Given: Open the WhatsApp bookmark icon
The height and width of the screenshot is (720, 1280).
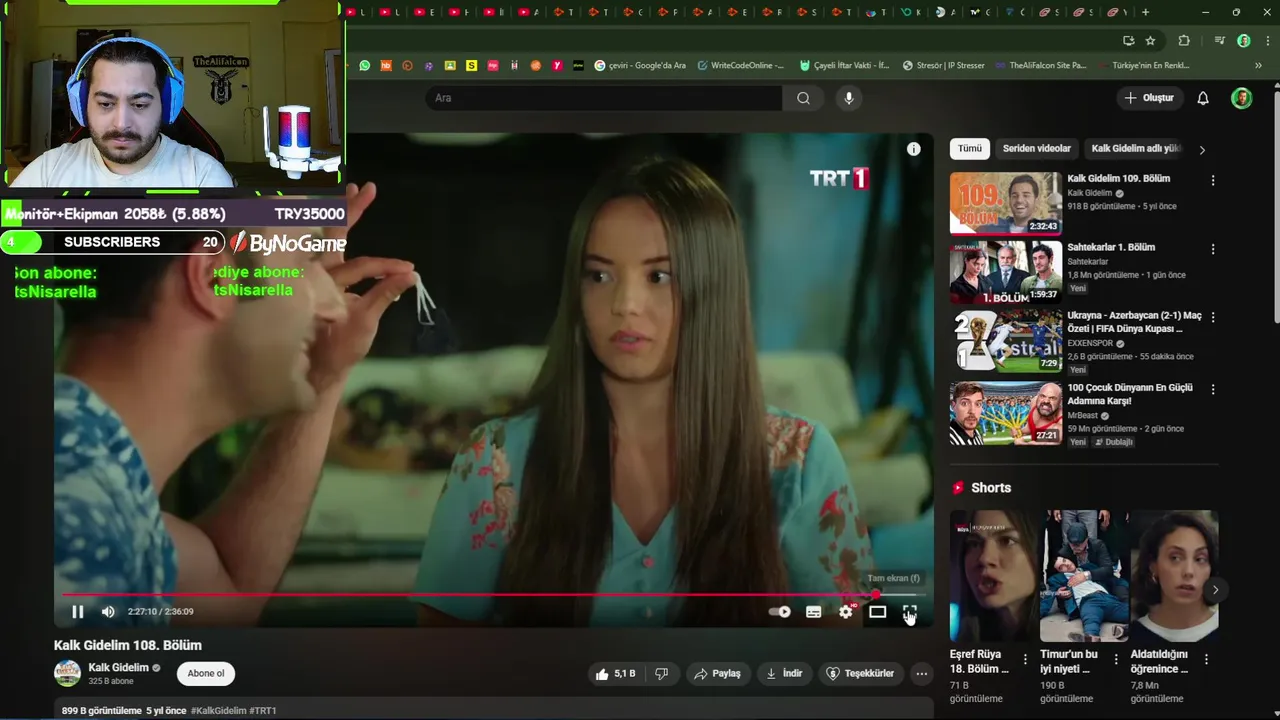Looking at the screenshot, I should pos(364,66).
